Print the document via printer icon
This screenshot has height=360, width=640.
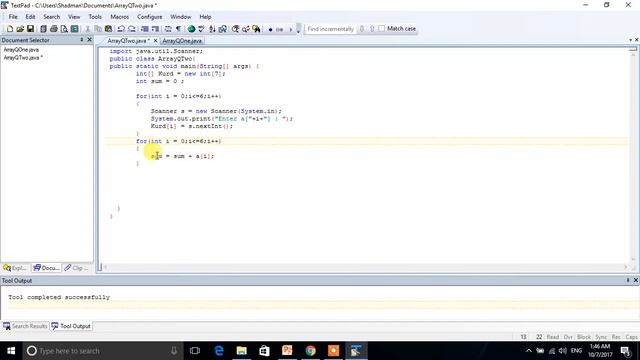[x=53, y=29]
